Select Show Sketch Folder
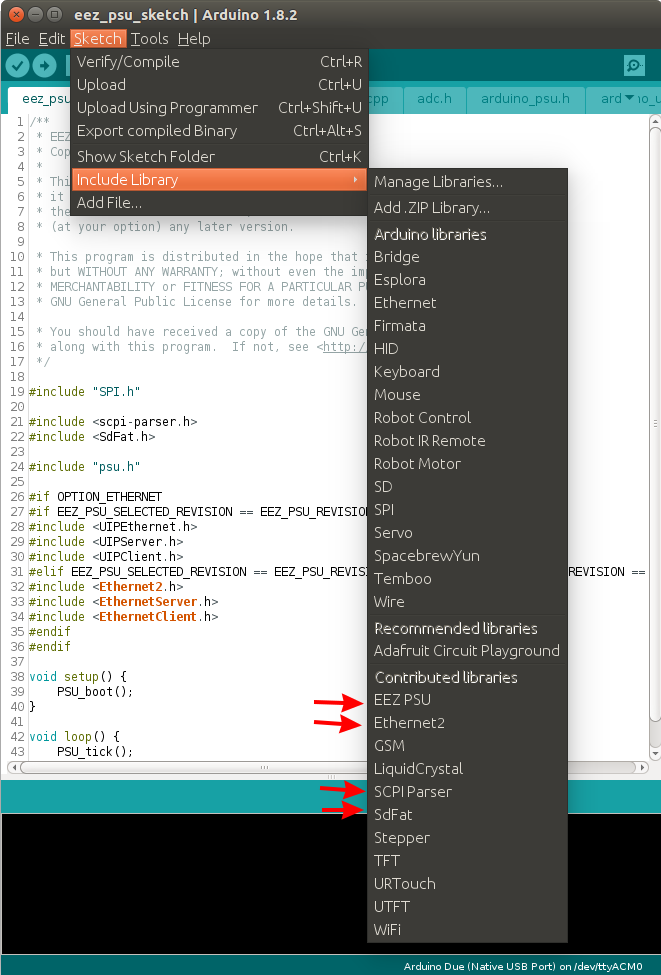Image resolution: width=661 pixels, height=975 pixels. [220, 157]
